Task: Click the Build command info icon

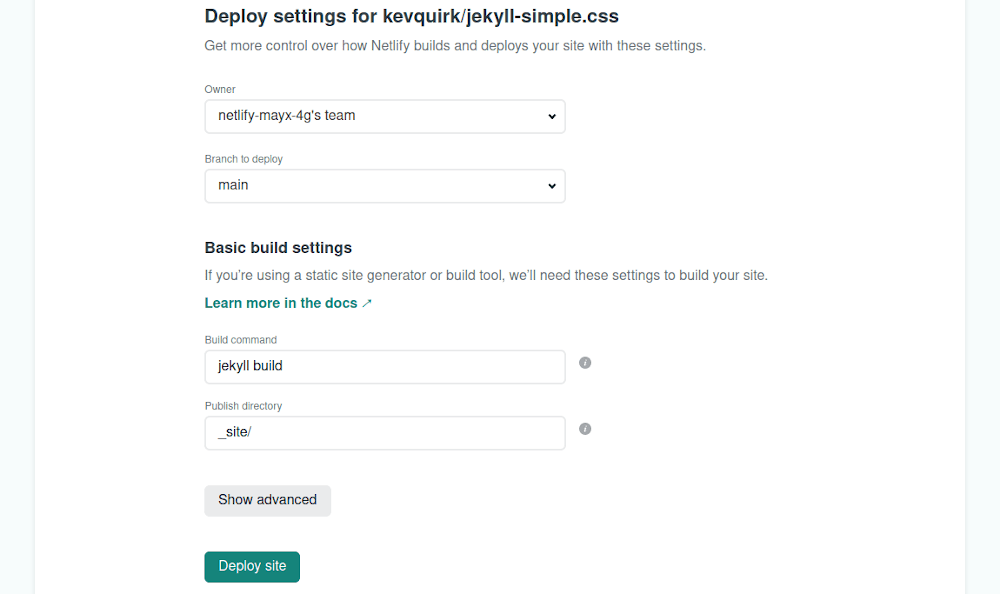Action: (585, 363)
